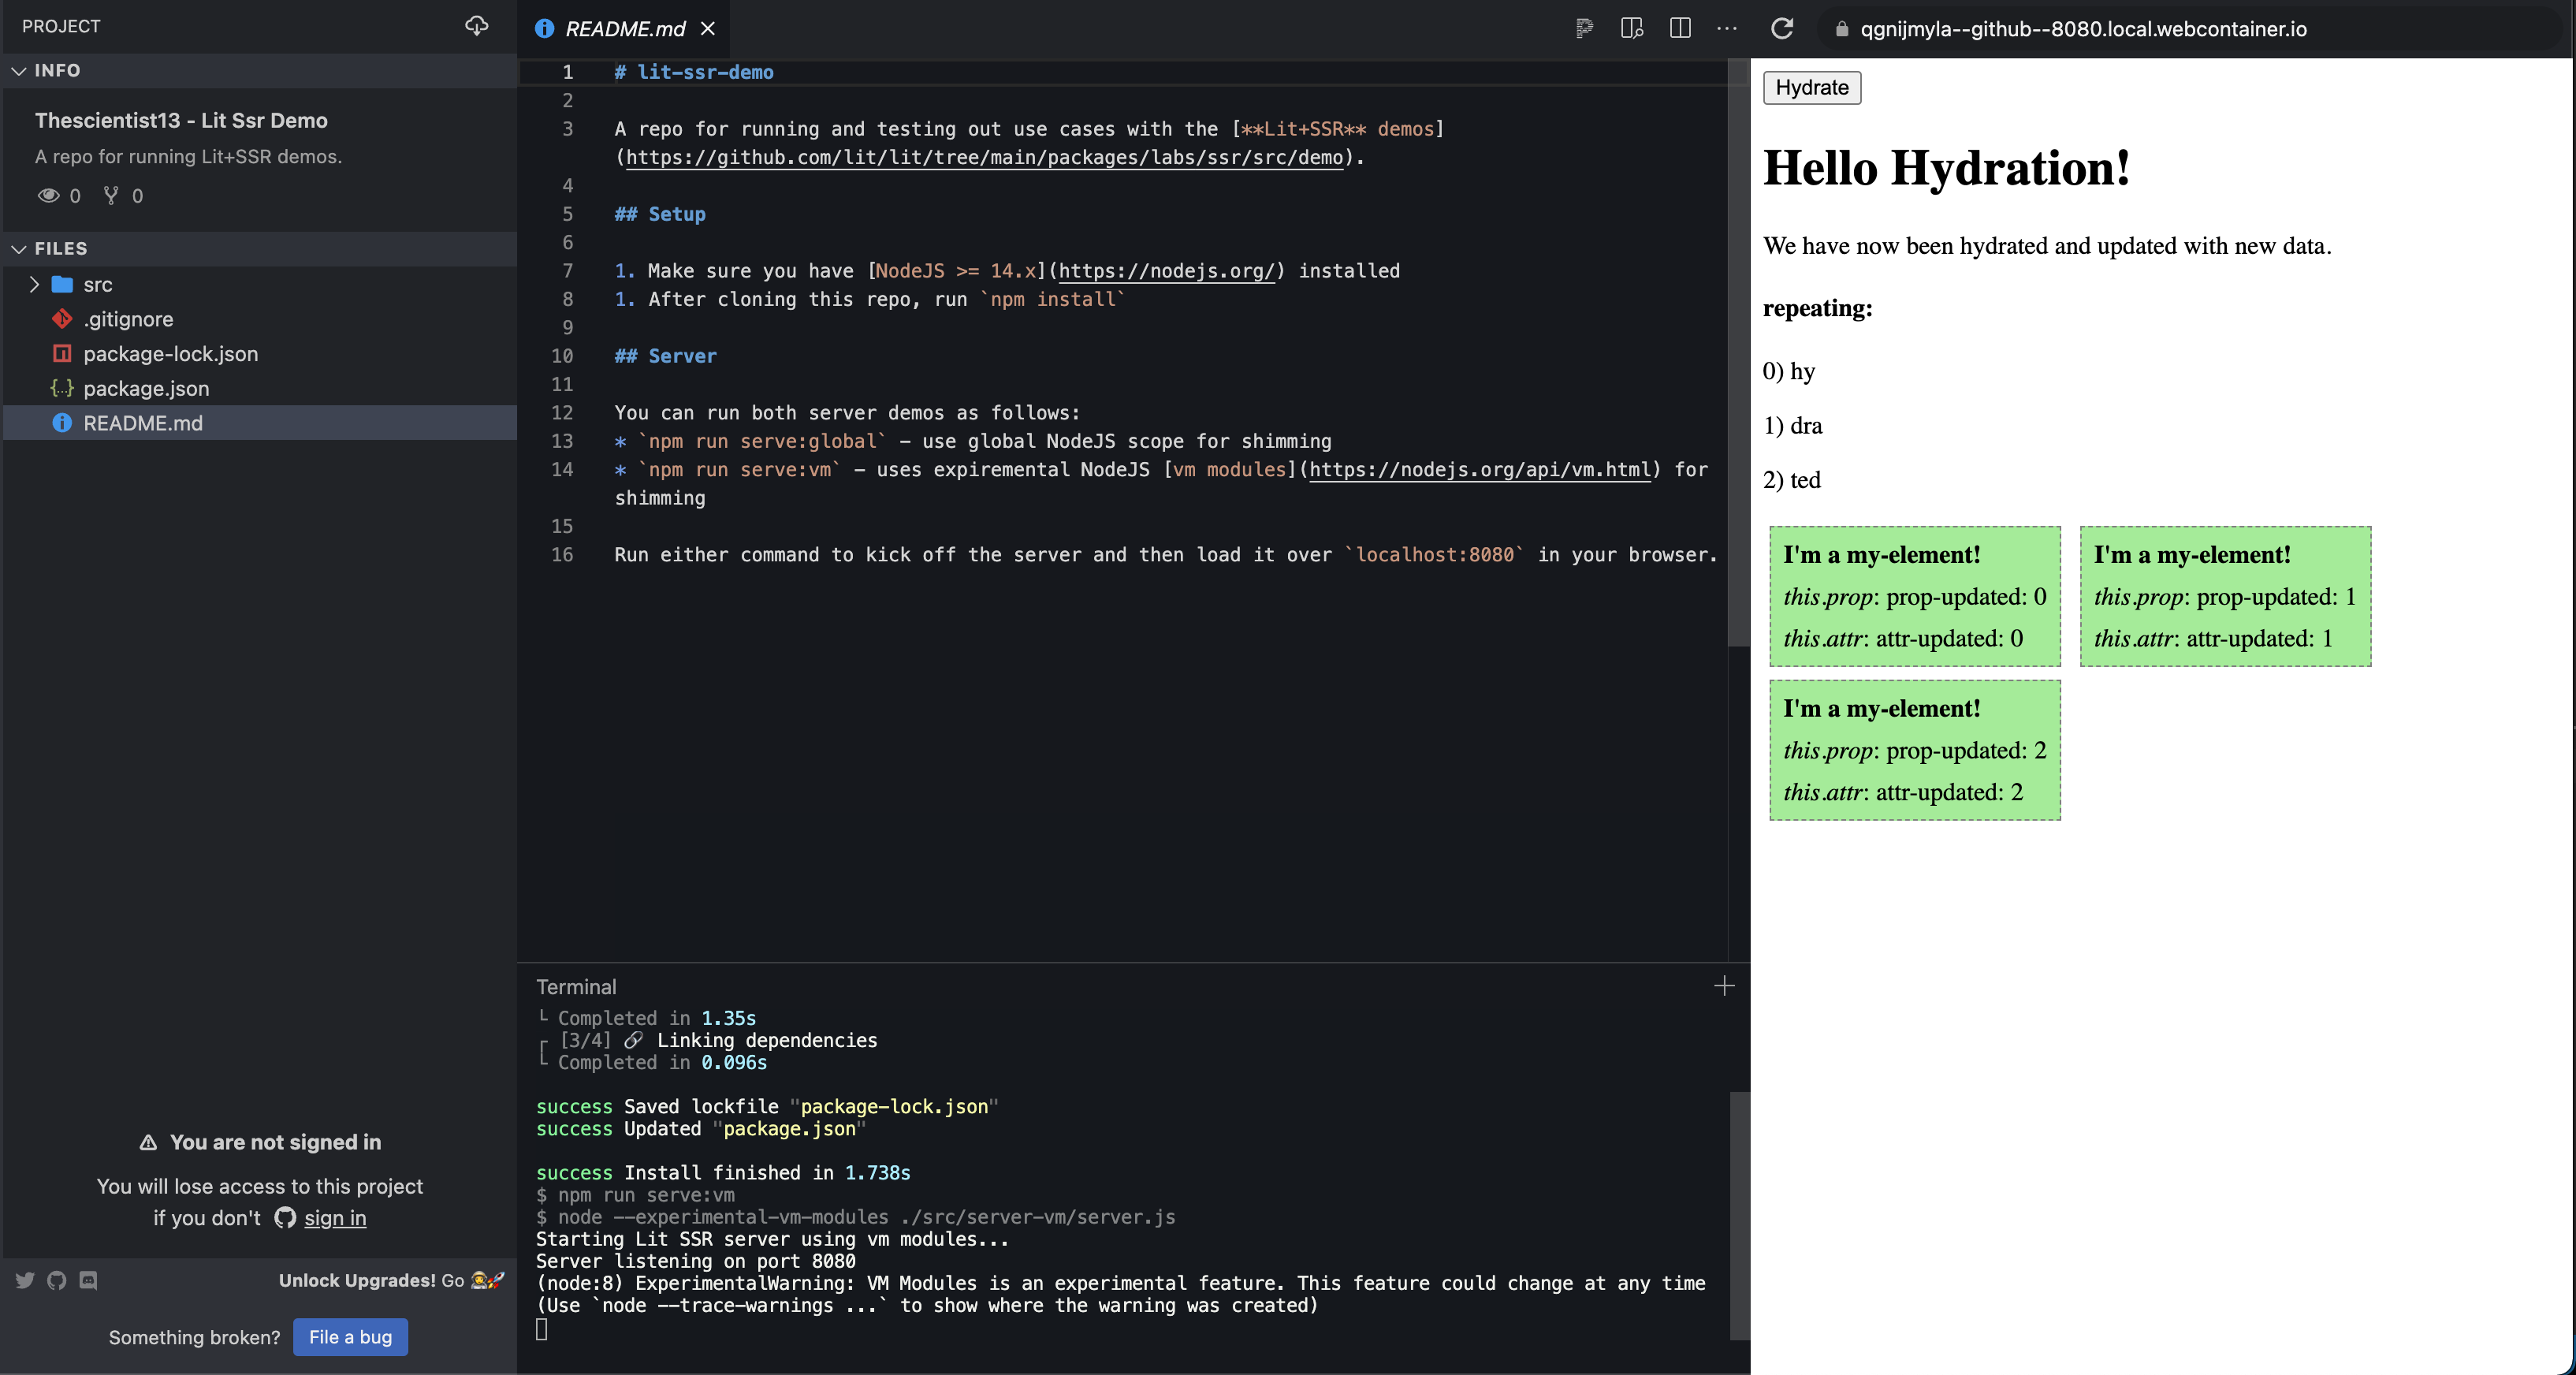Click the terminal cursor prompt line
This screenshot has width=2576, height=1375.
[x=541, y=1329]
